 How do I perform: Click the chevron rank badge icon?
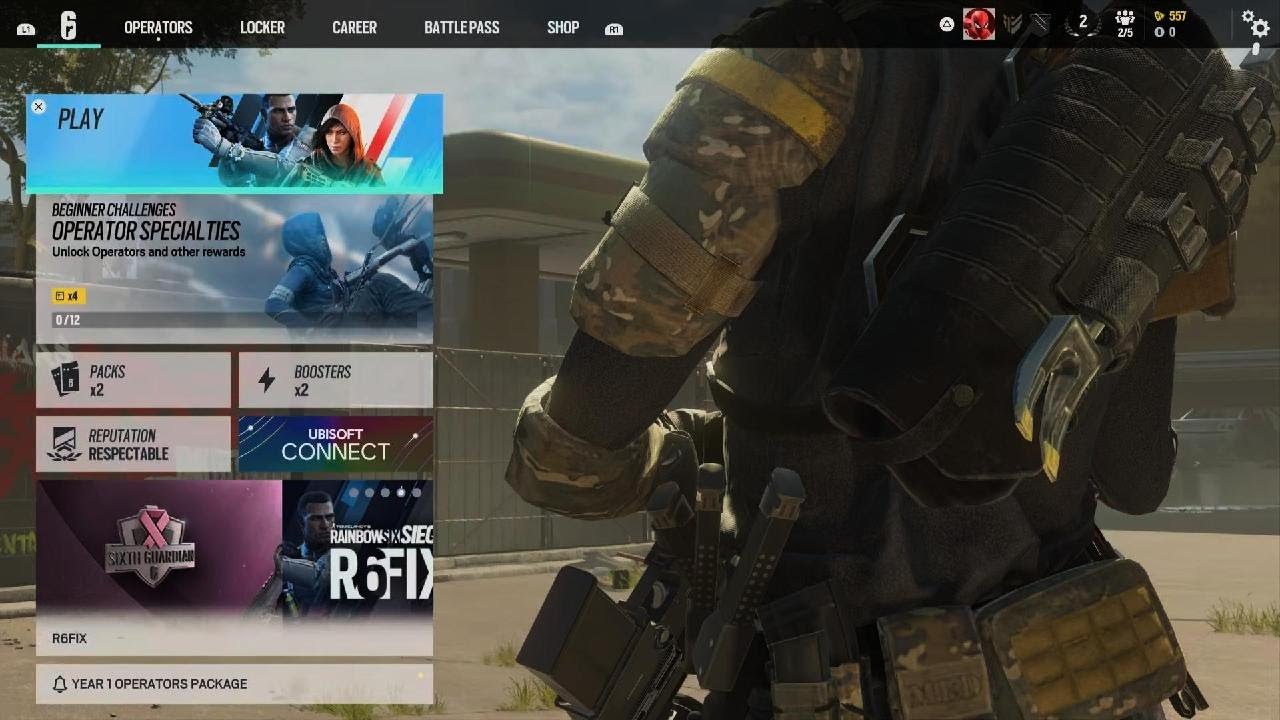[1014, 25]
